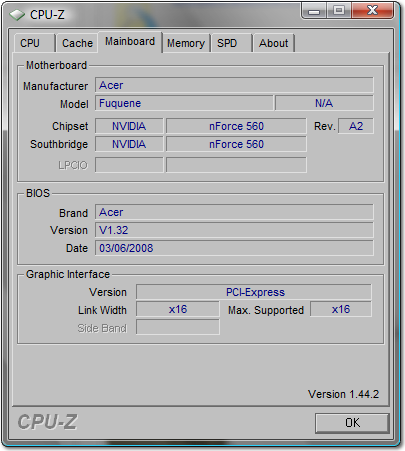Click the BIOS group label
Image resolution: width=405 pixels, height=451 pixels.
pyautogui.click(x=38, y=193)
